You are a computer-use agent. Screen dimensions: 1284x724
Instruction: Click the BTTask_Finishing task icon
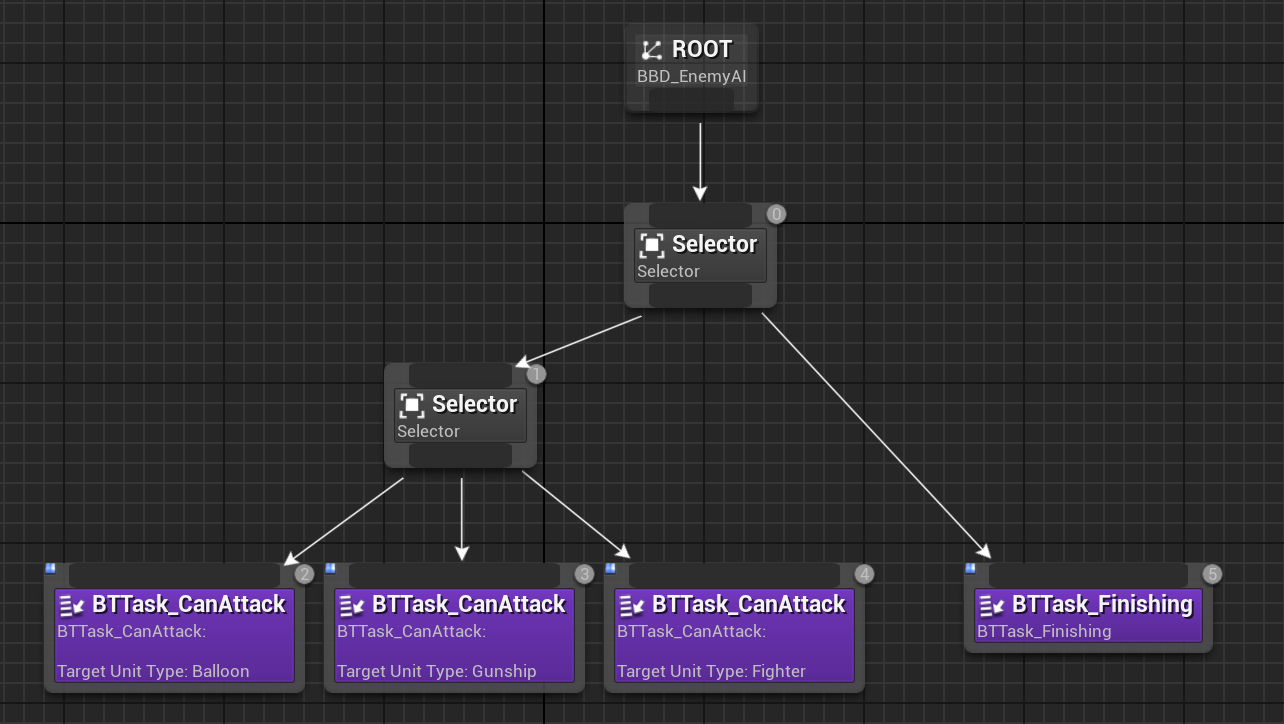coord(992,605)
